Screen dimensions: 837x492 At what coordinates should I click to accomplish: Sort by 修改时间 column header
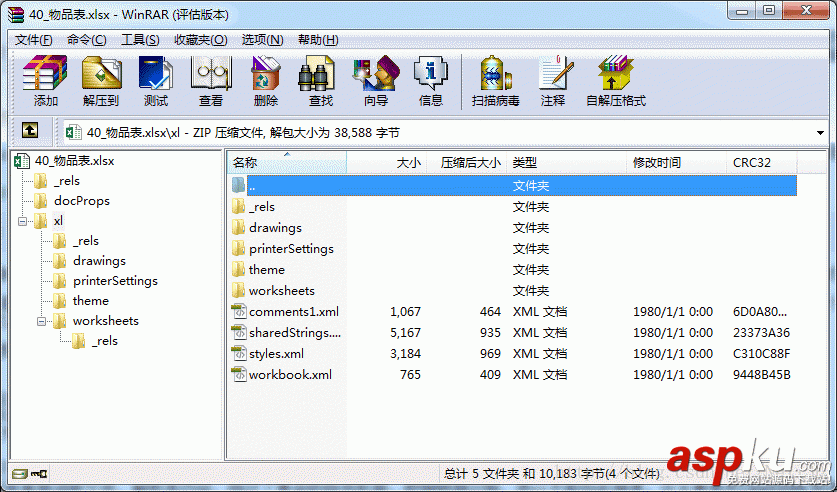[676, 162]
